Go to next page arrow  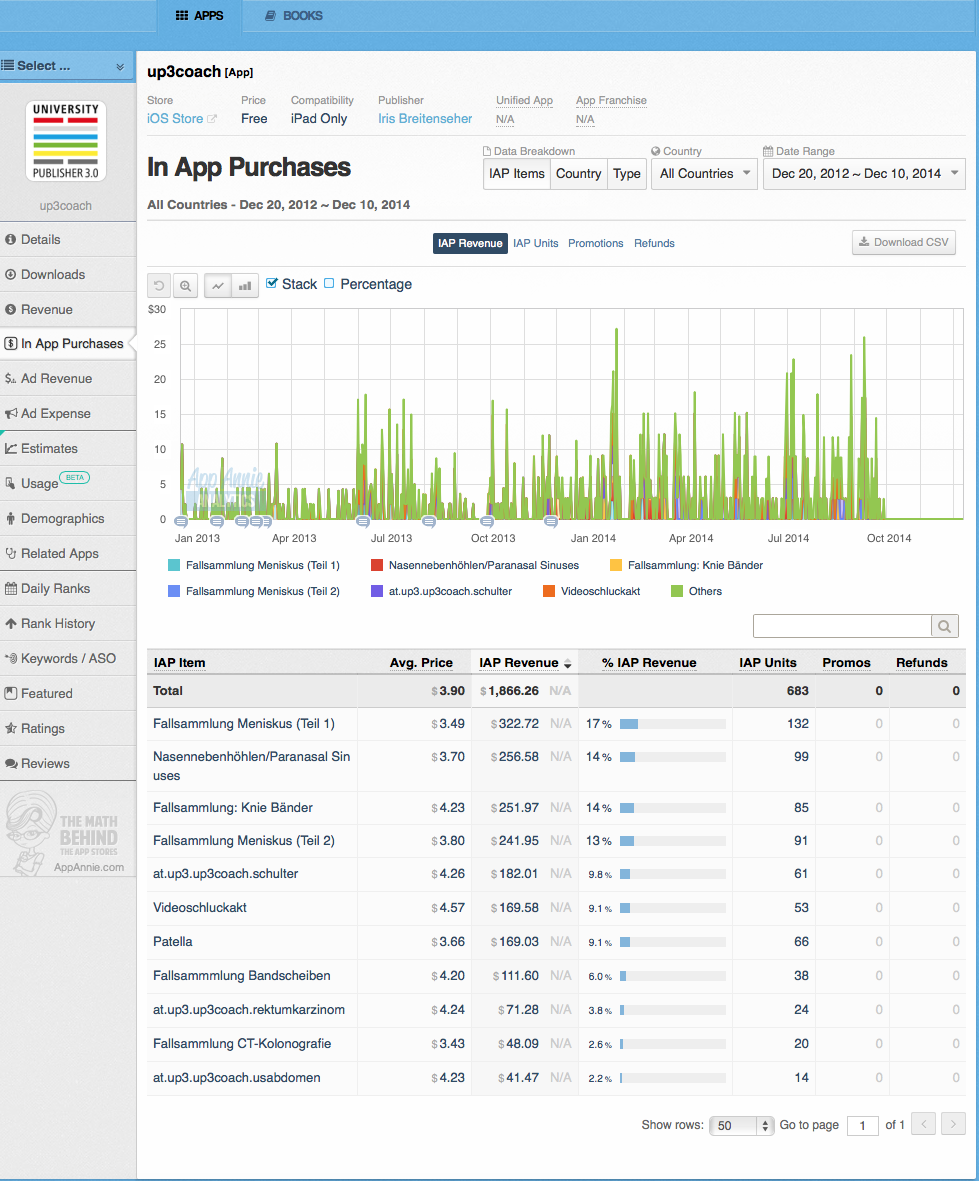(x=953, y=1125)
